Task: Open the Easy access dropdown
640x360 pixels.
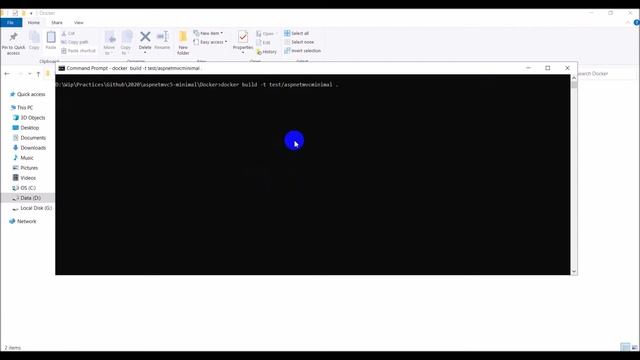Action: (x=211, y=42)
